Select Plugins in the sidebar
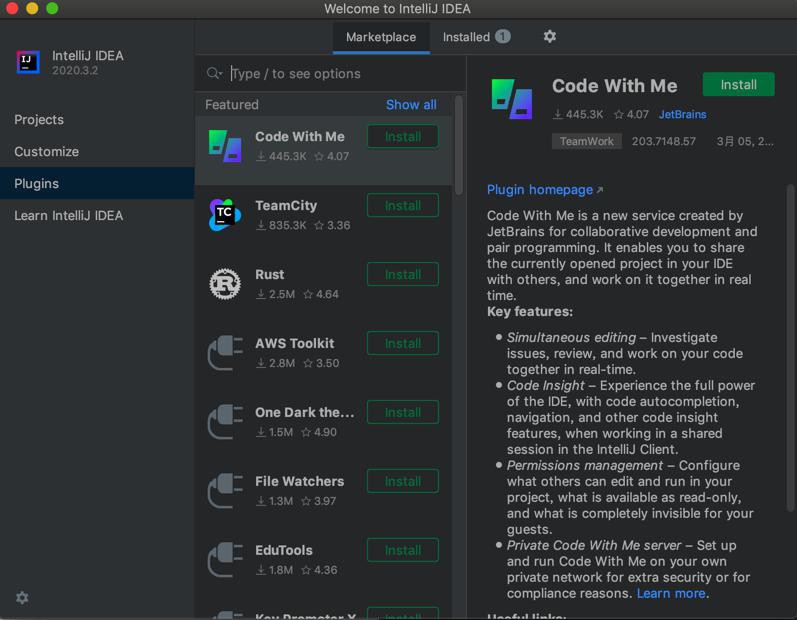797x620 pixels. pos(97,183)
